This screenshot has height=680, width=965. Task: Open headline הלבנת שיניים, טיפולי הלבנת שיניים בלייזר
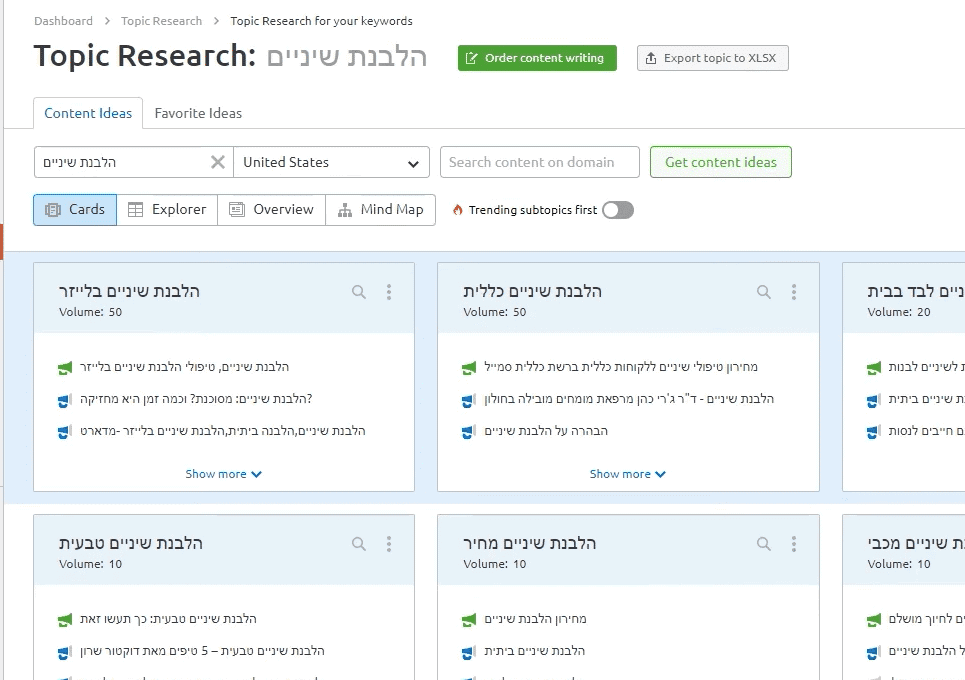click(x=184, y=367)
